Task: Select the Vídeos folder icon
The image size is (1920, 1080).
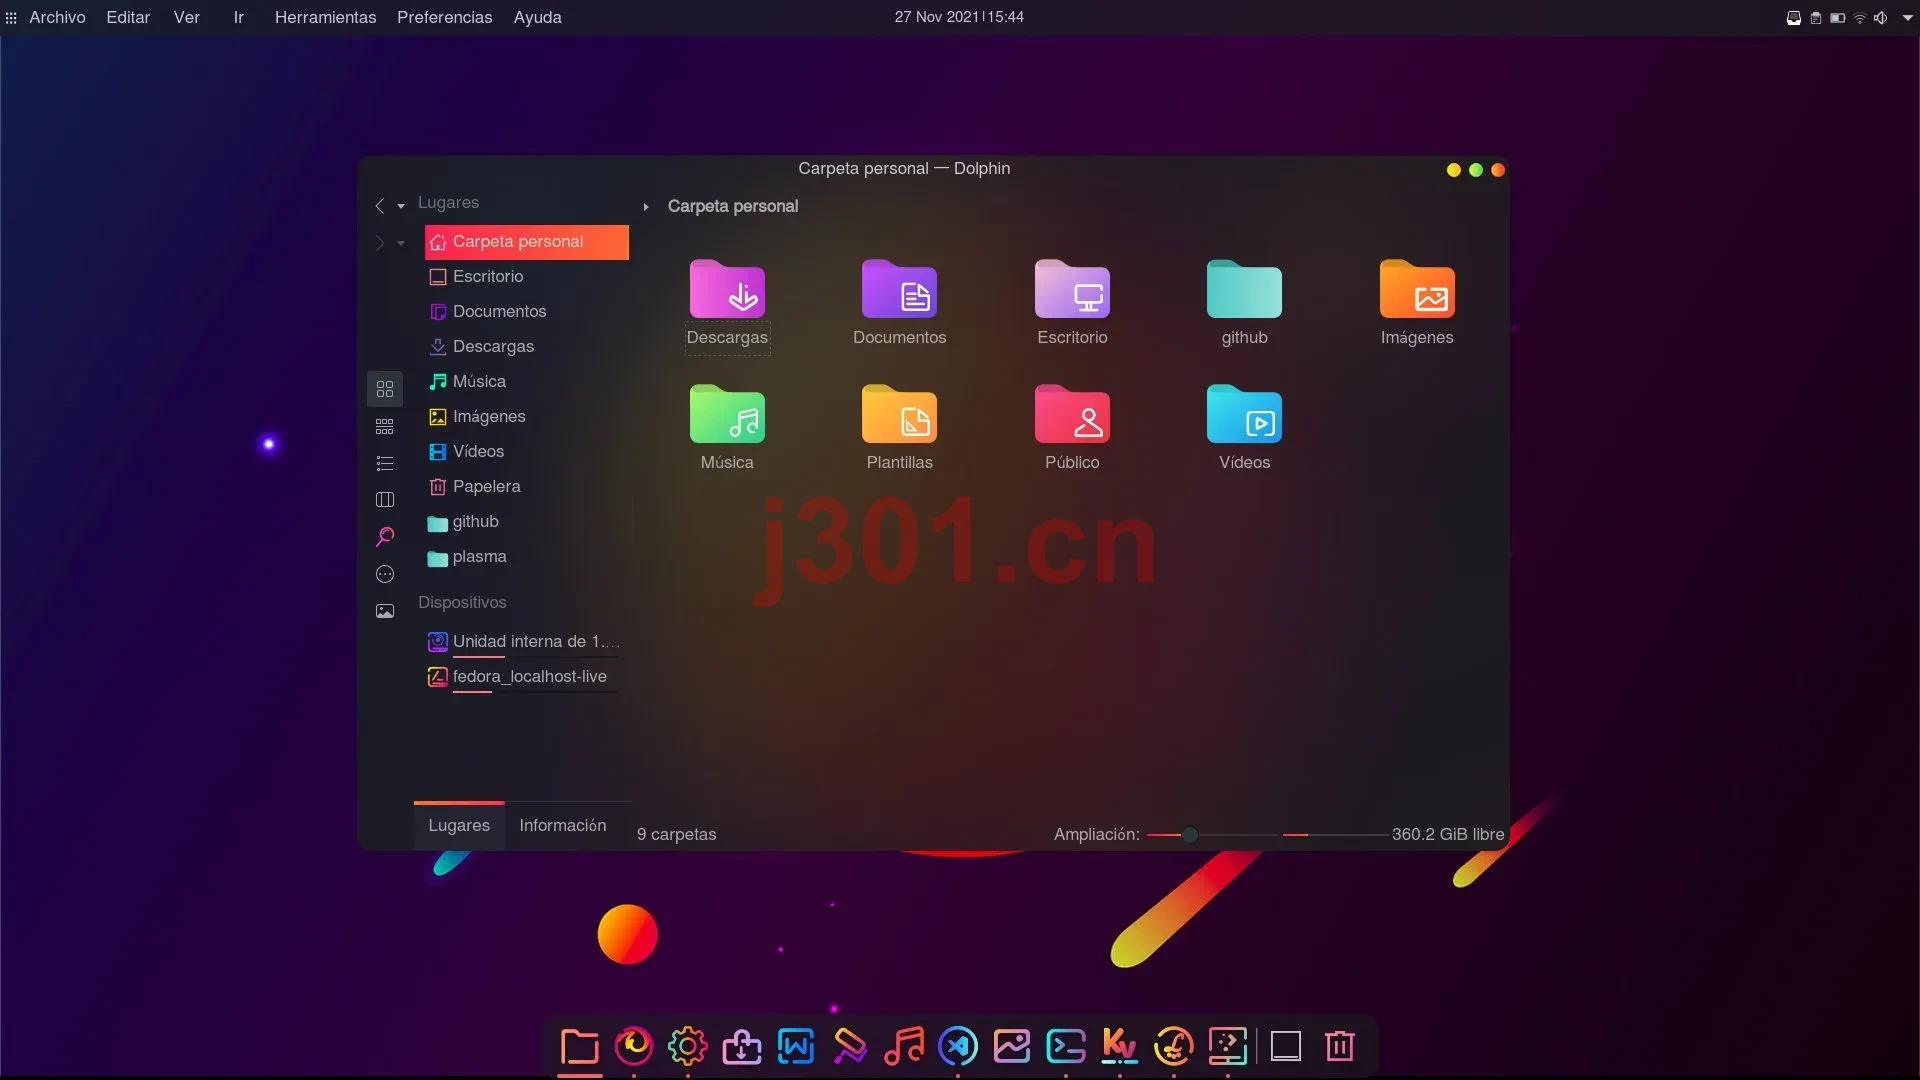Action: pyautogui.click(x=1244, y=414)
